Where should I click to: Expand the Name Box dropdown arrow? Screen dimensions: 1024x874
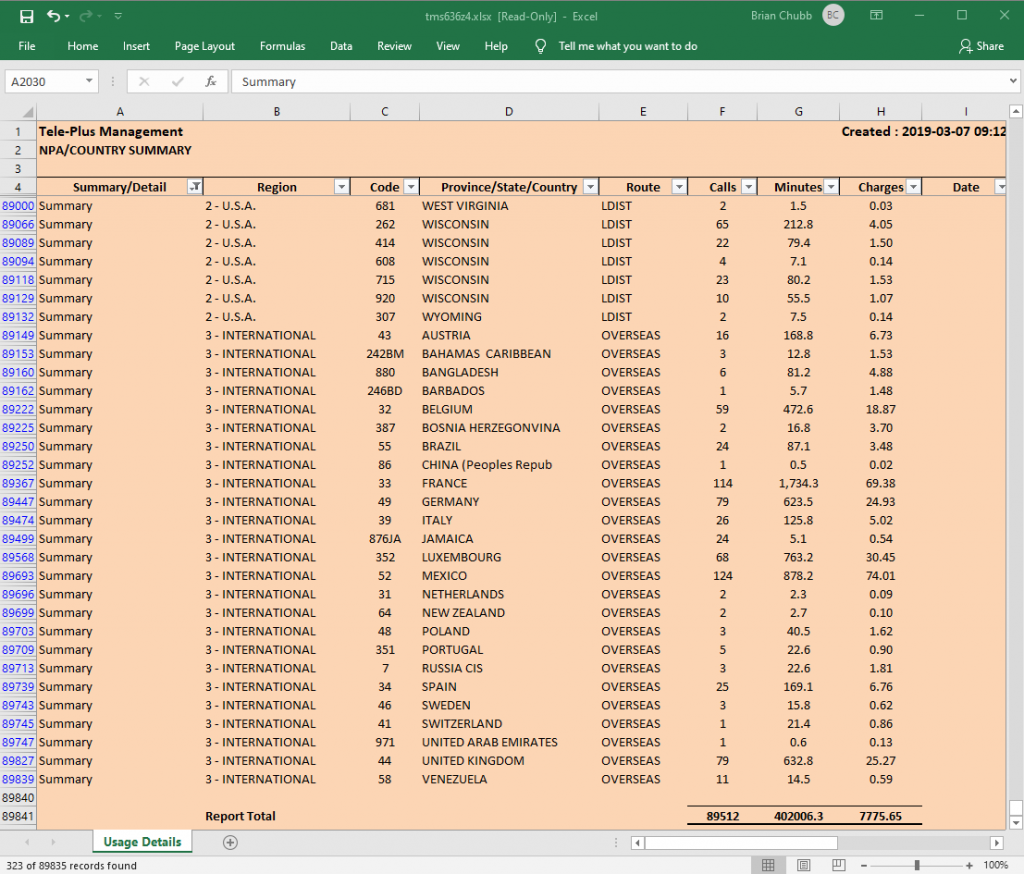89,82
